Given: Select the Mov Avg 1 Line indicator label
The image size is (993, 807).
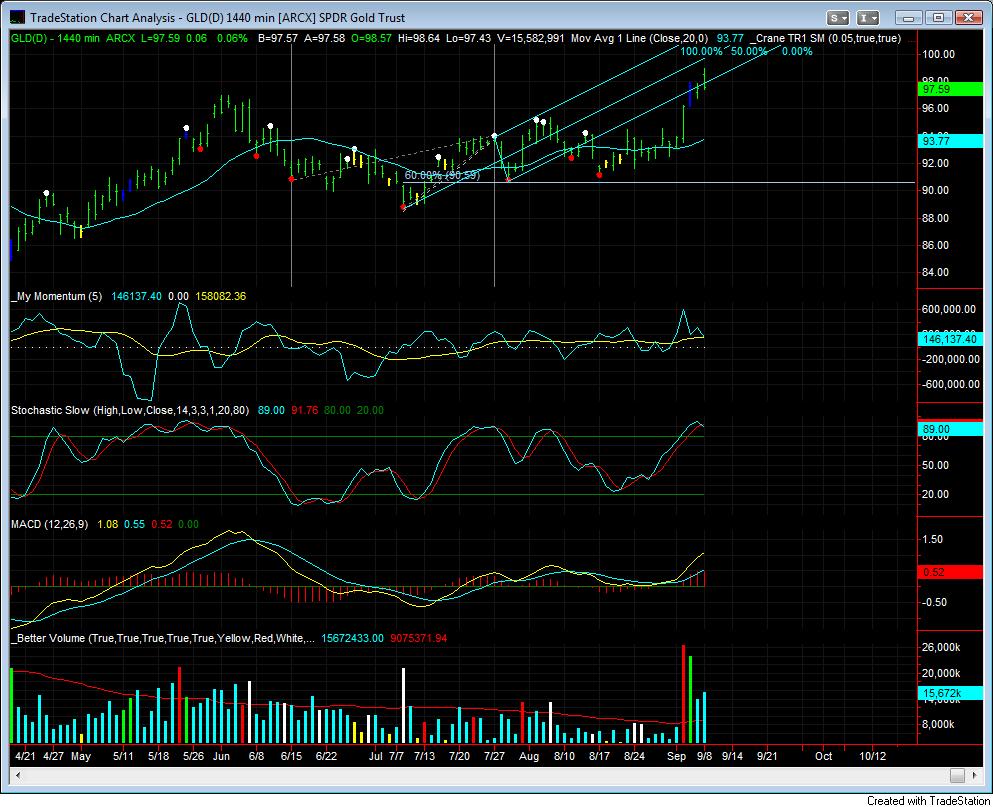Looking at the screenshot, I should click(x=640, y=38).
